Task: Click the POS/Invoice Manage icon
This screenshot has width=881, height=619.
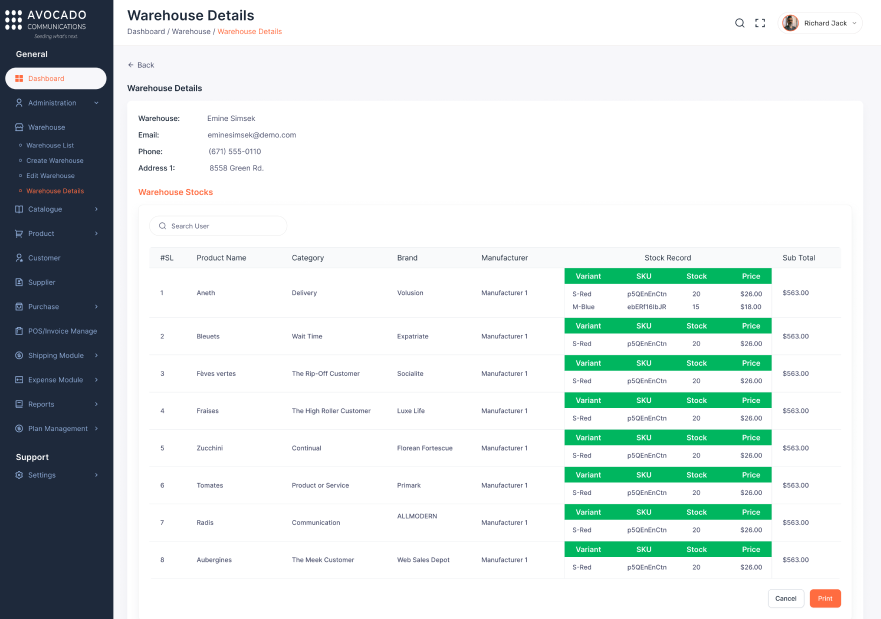Action: pyautogui.click(x=19, y=331)
